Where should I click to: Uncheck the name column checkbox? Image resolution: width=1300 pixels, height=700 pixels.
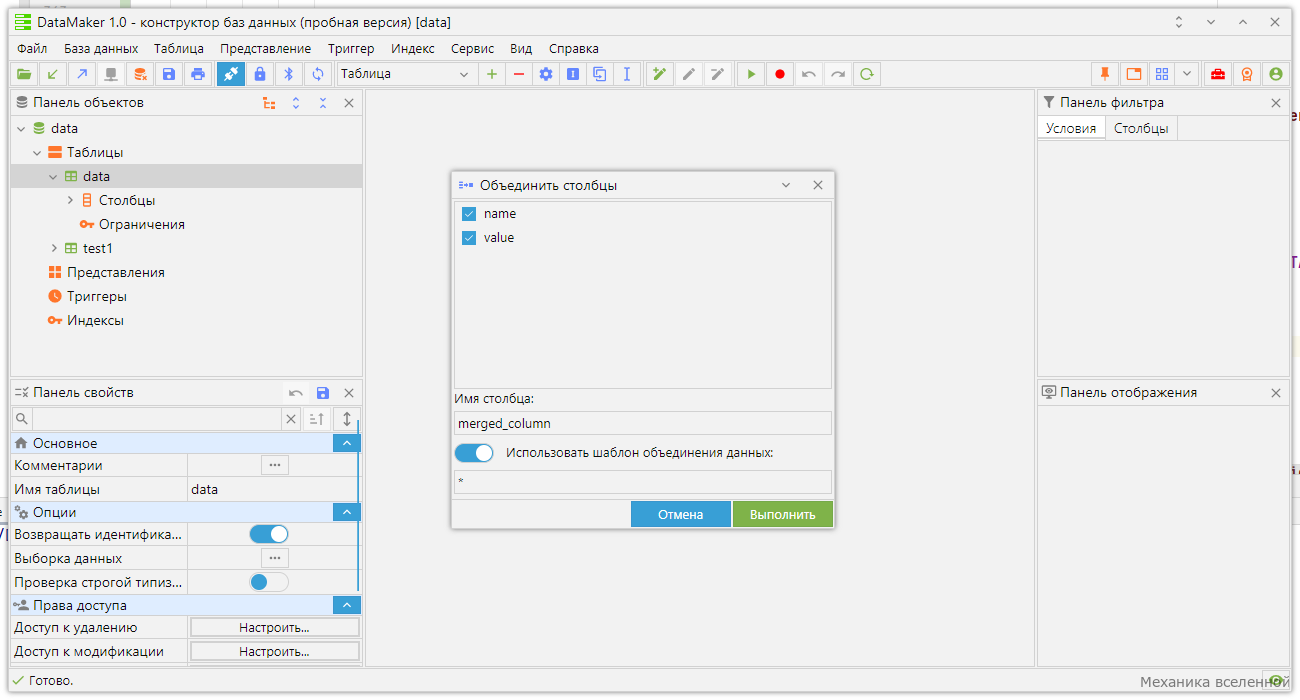pos(469,214)
